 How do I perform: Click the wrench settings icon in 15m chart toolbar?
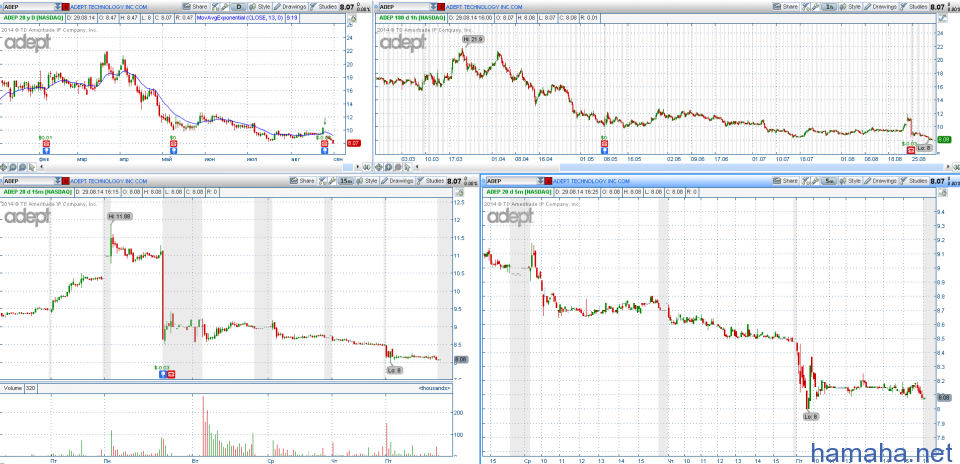pyautogui.click(x=332, y=181)
